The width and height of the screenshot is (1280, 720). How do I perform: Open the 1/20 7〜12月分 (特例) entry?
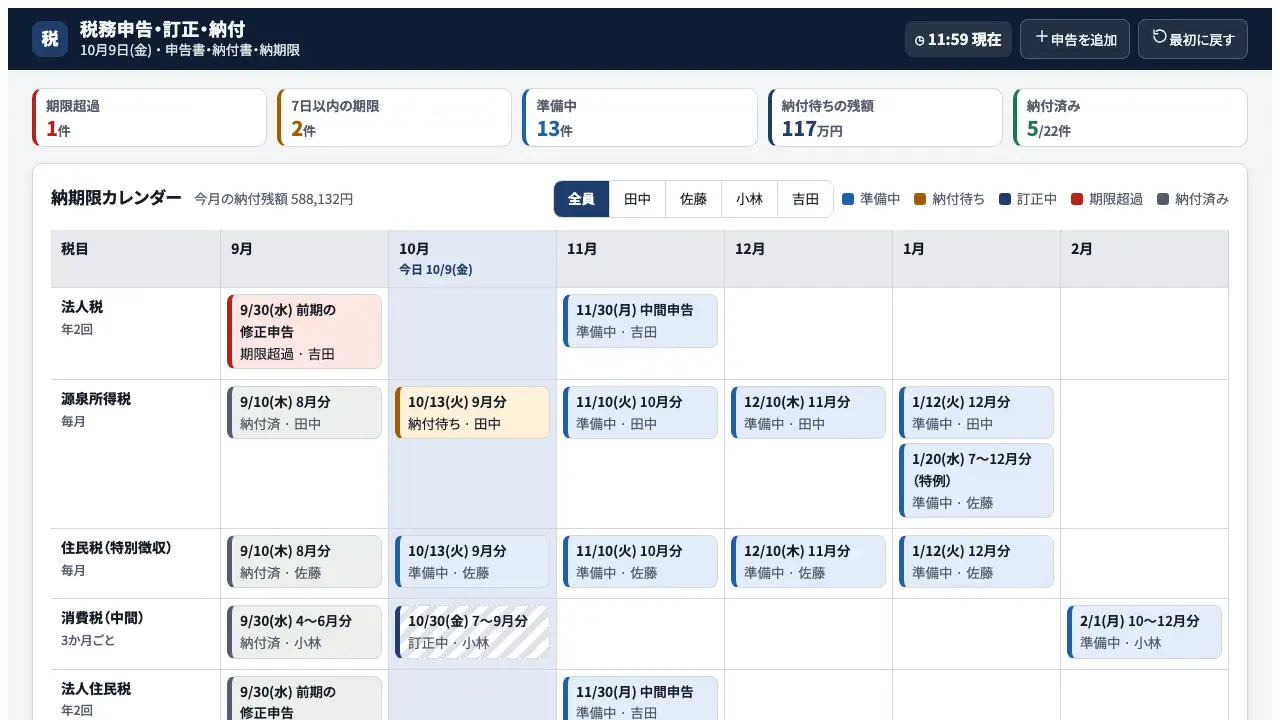pyautogui.click(x=976, y=481)
